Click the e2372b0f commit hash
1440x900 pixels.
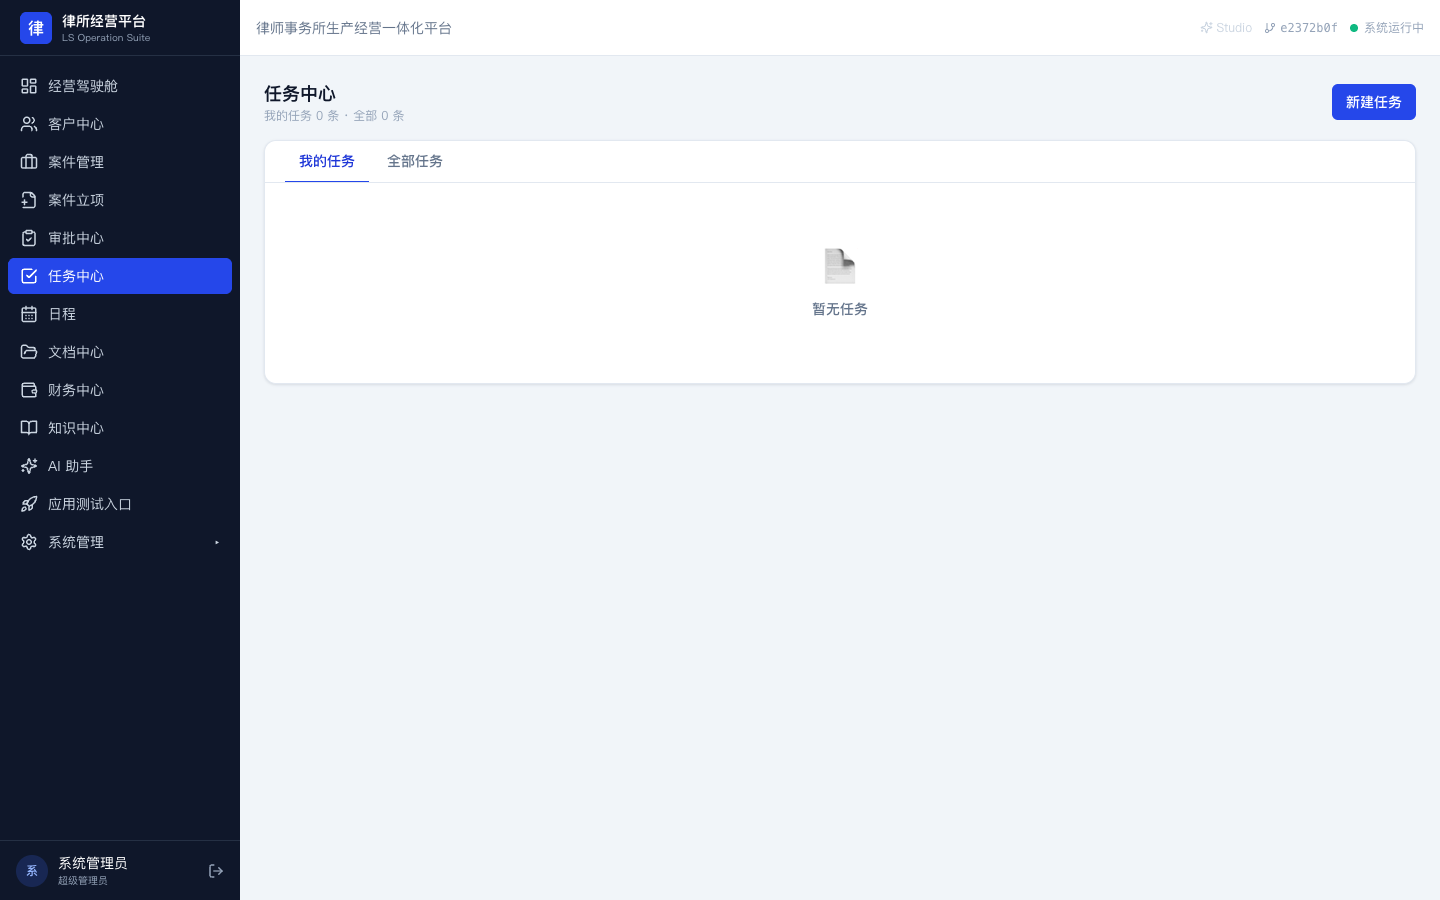click(x=1301, y=28)
